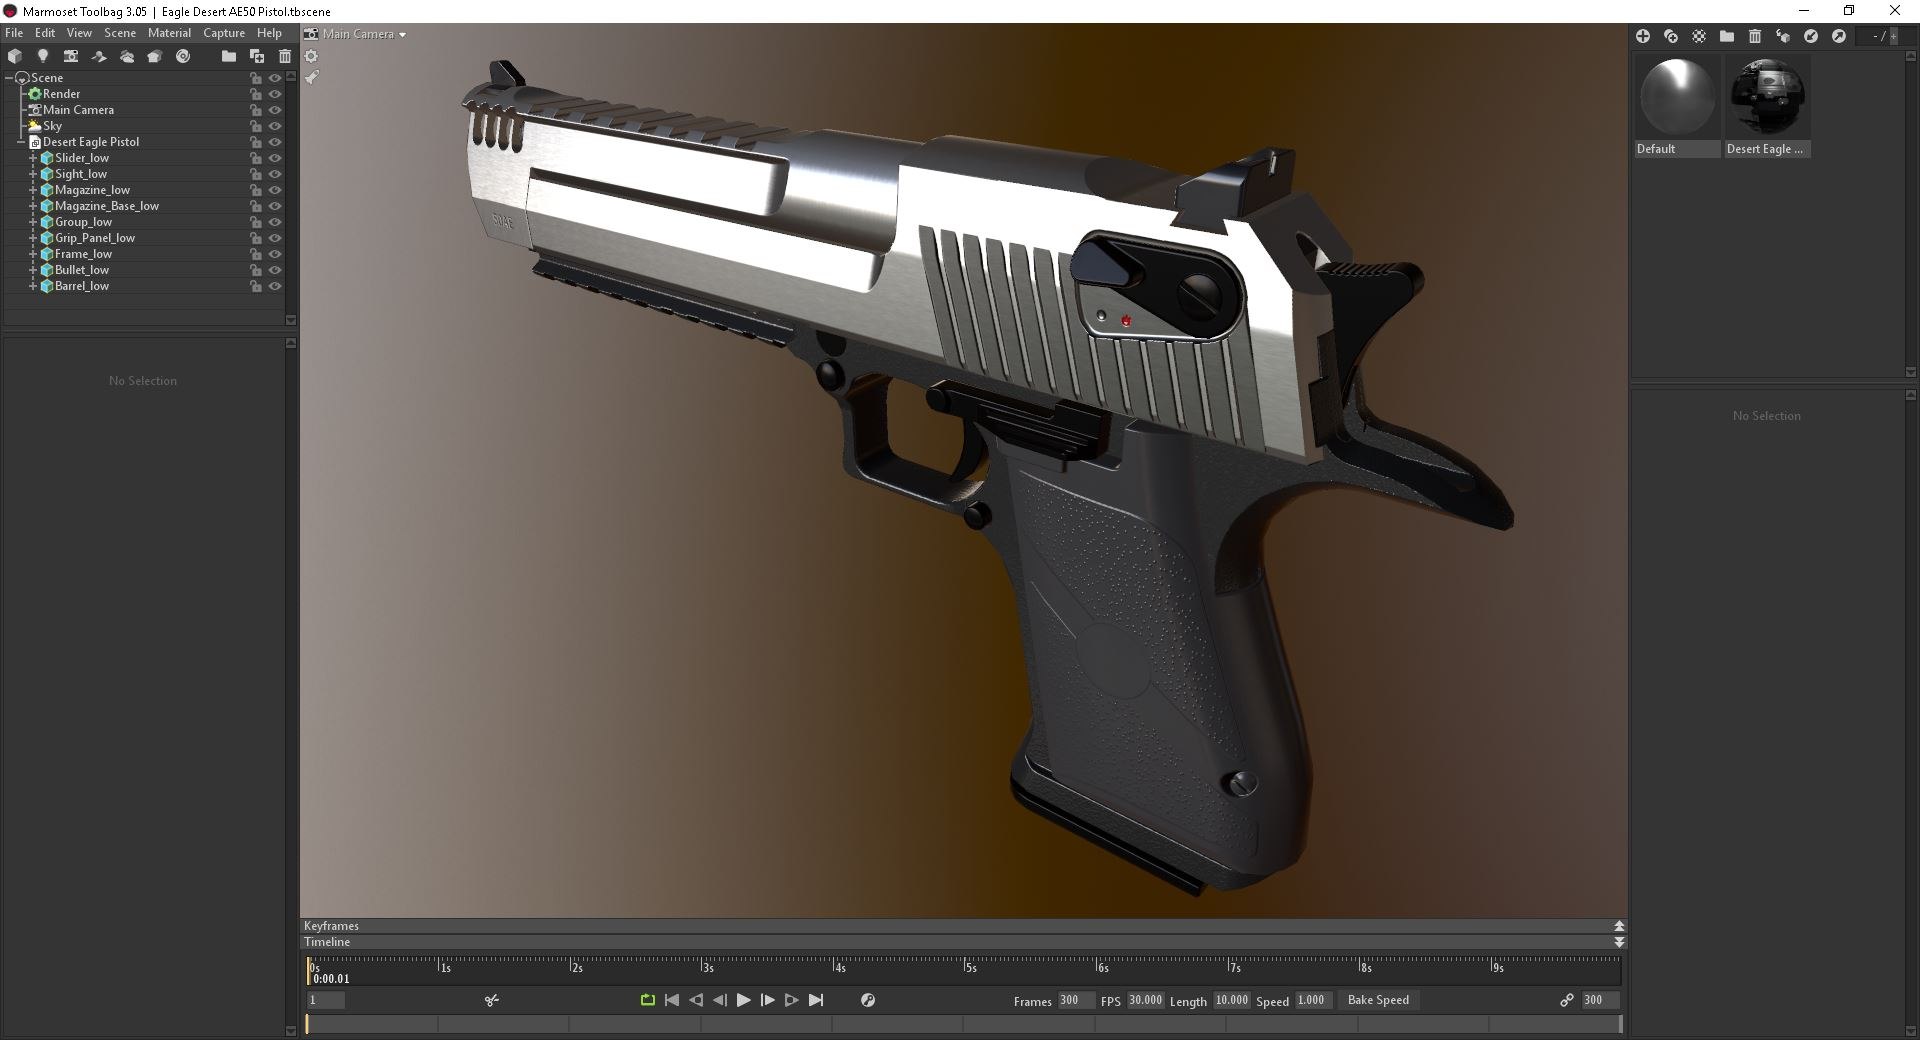Open the Scene menu

[120, 33]
